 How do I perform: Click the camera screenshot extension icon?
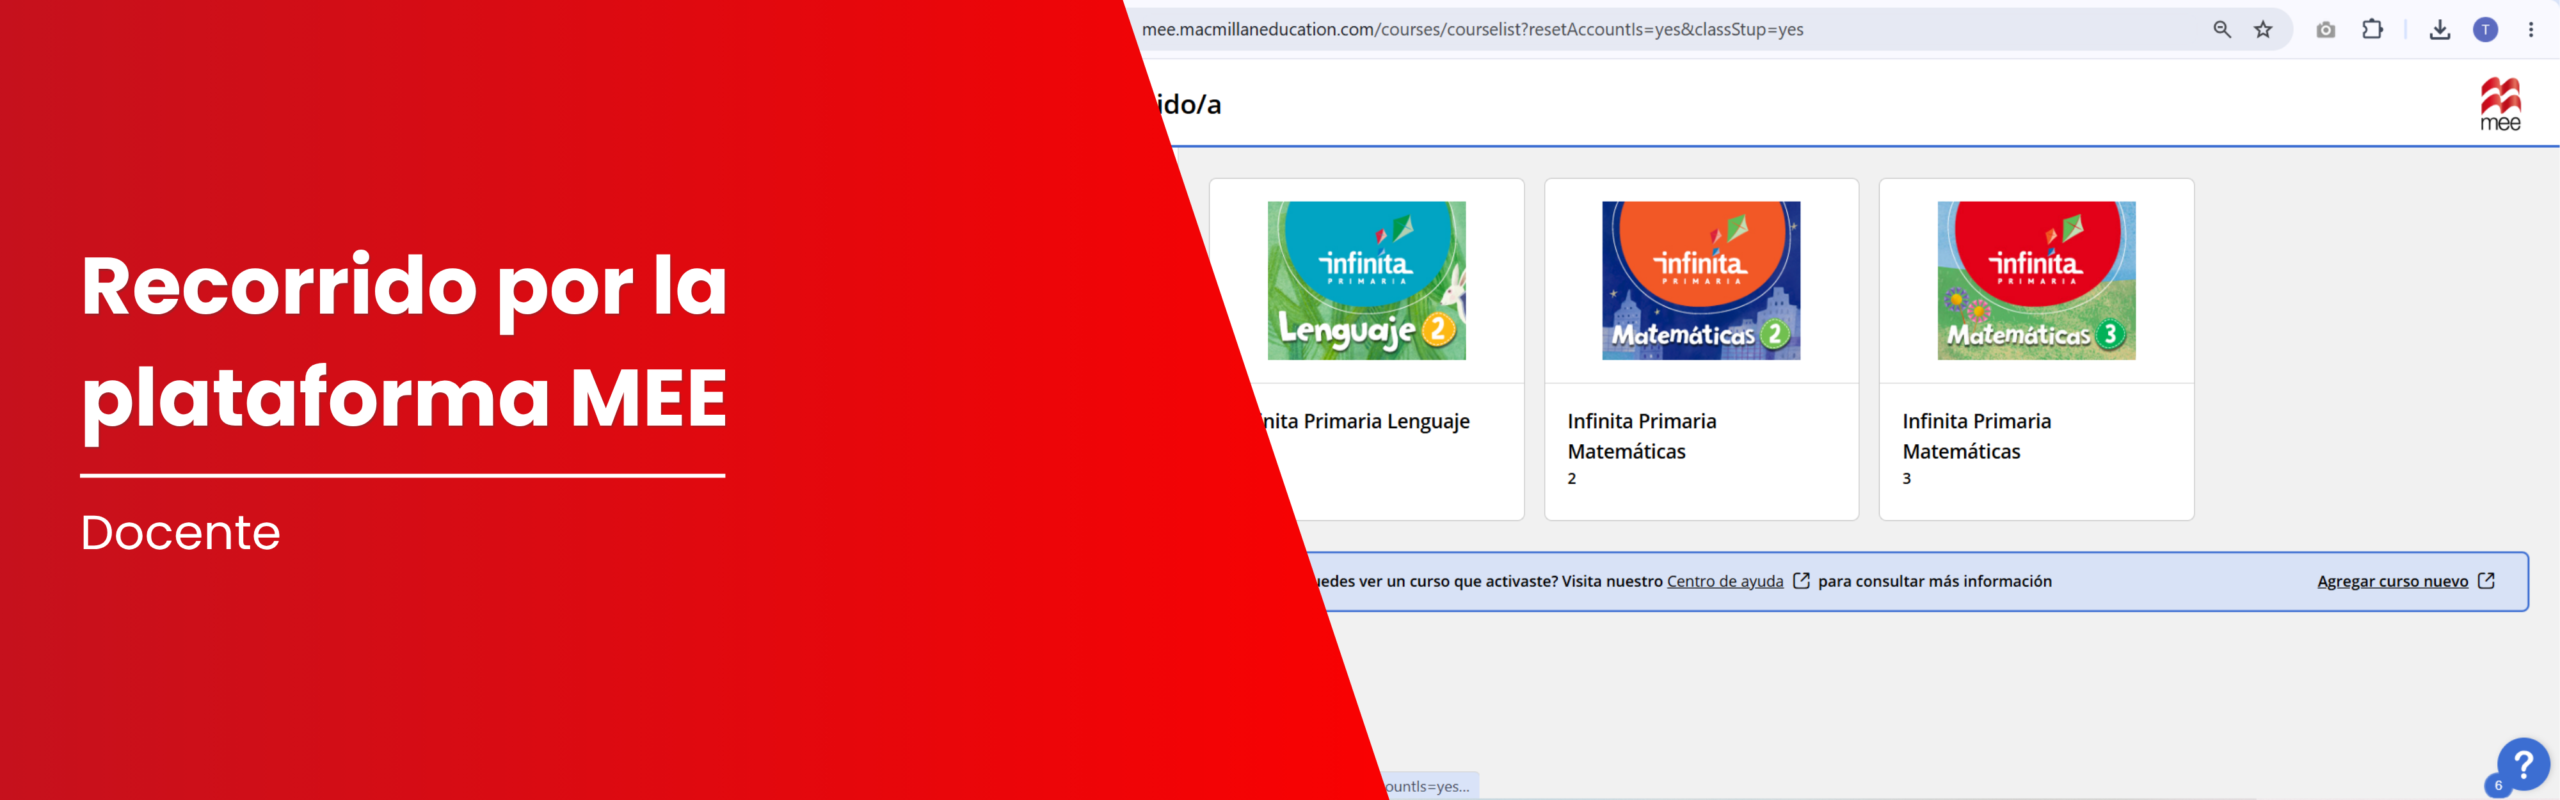point(2326,30)
